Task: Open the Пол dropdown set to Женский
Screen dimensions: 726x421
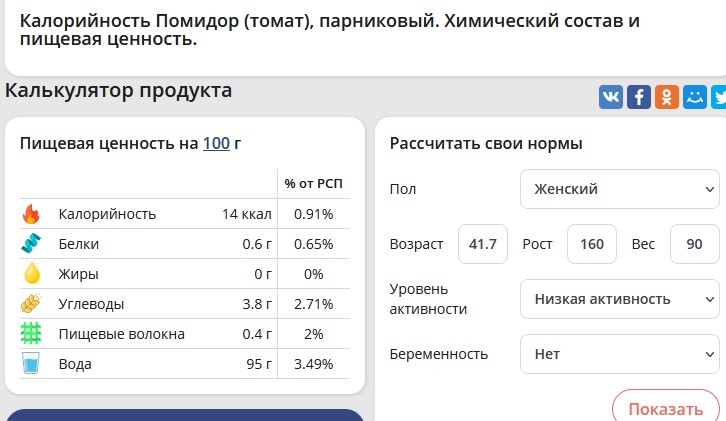Action: [x=620, y=189]
